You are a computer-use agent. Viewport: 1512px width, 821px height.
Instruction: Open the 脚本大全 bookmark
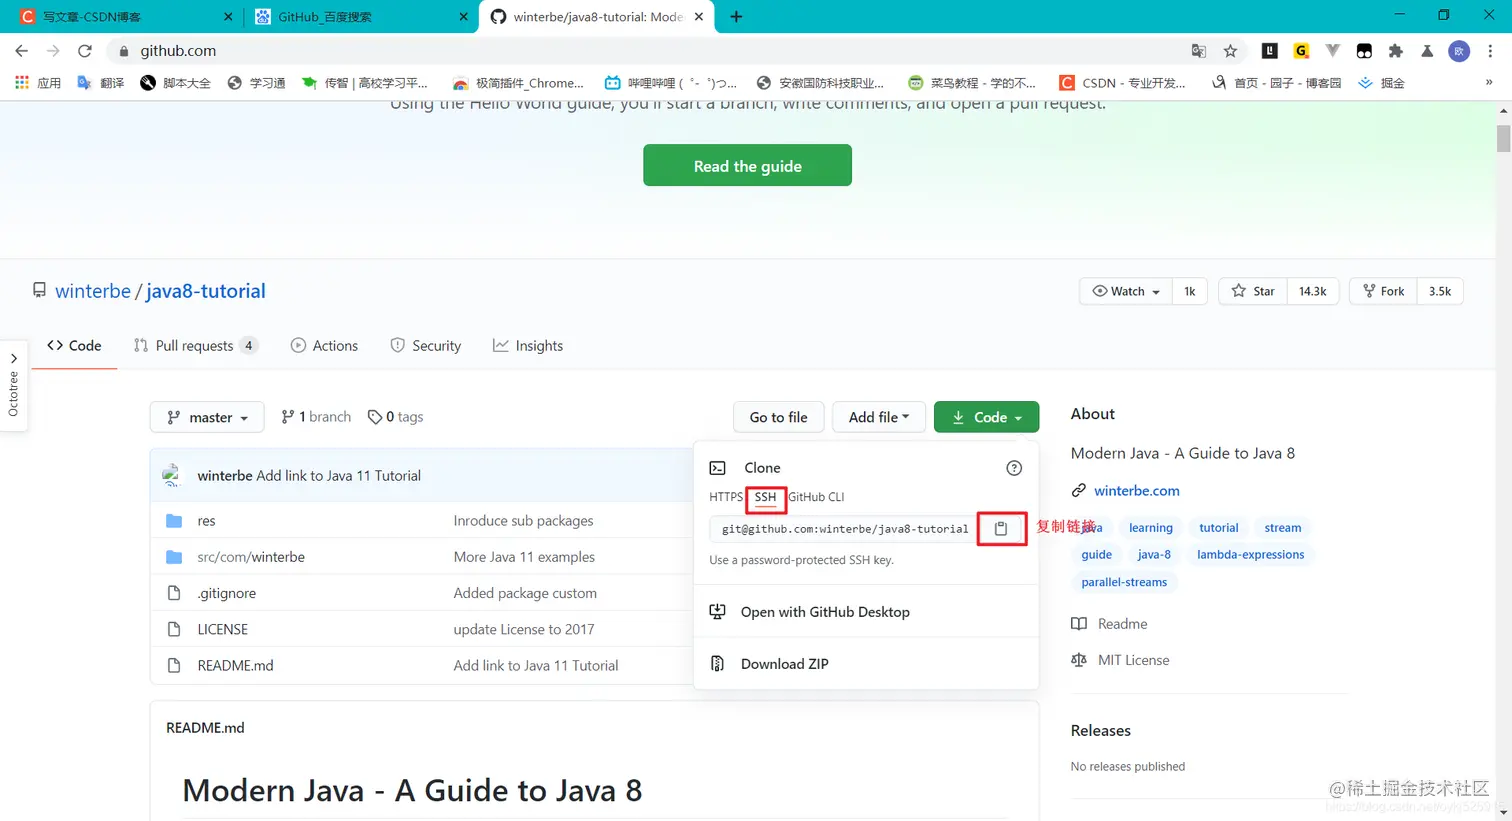point(176,83)
